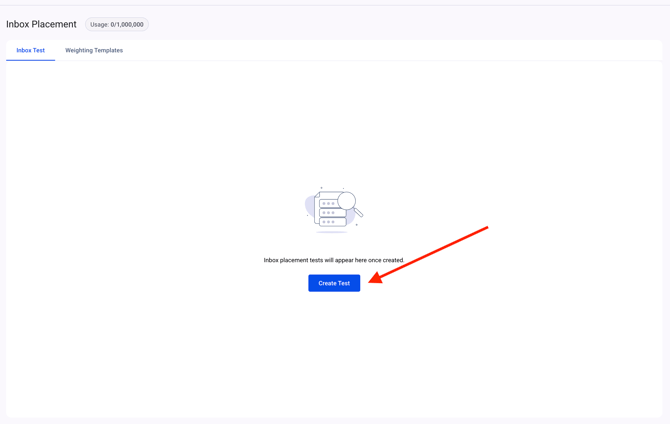Click the magnifier handle in the empty-state graphic

pyautogui.click(x=358, y=212)
